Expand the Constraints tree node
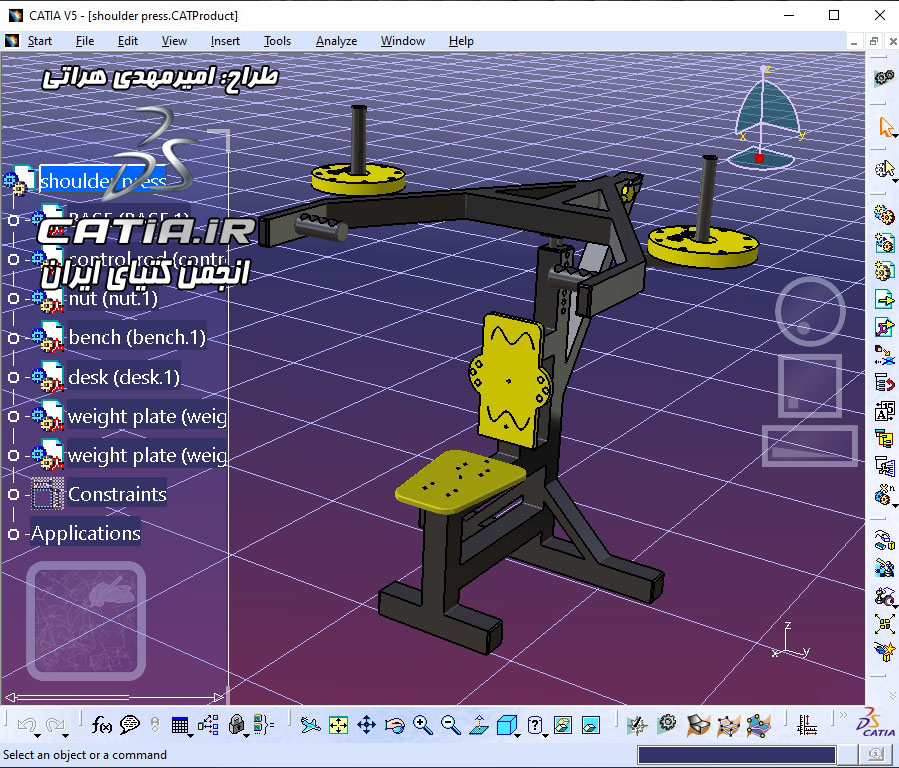The height and width of the screenshot is (768, 899). pos(13,494)
